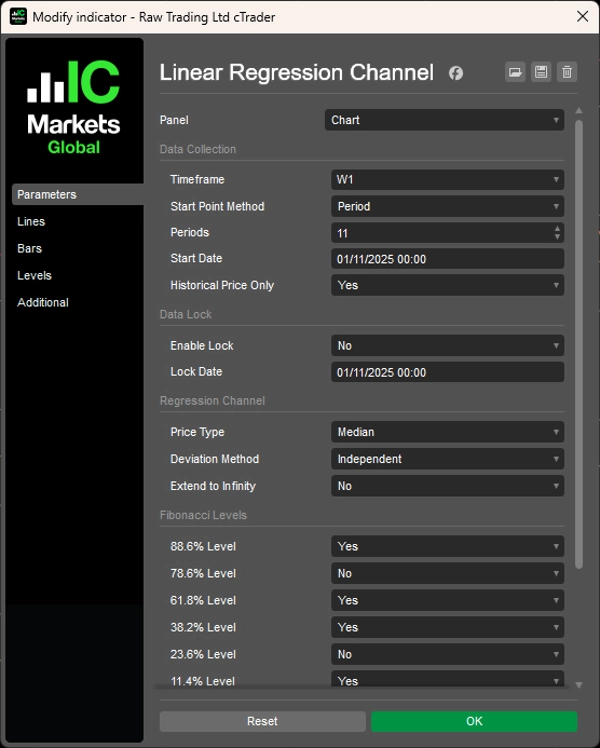Click the load preset folder icon
Viewport: 600px width, 748px height.
515,72
